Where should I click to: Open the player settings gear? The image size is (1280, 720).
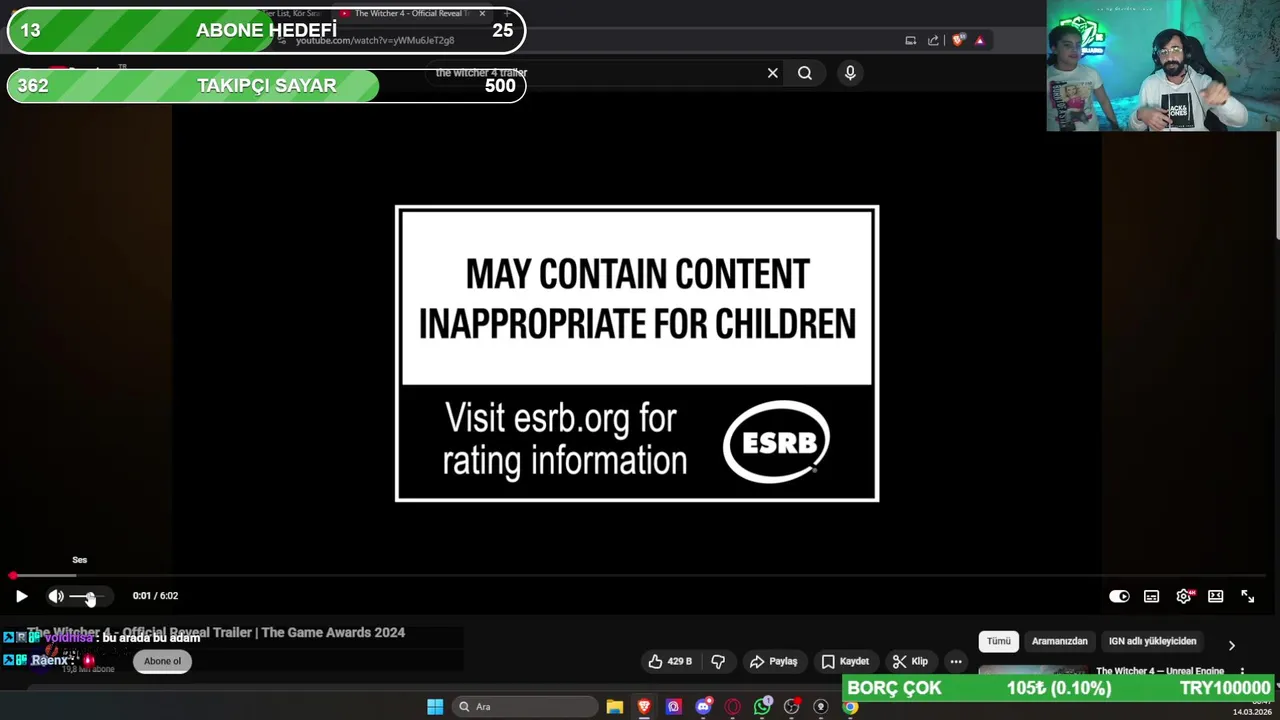coord(1184,596)
